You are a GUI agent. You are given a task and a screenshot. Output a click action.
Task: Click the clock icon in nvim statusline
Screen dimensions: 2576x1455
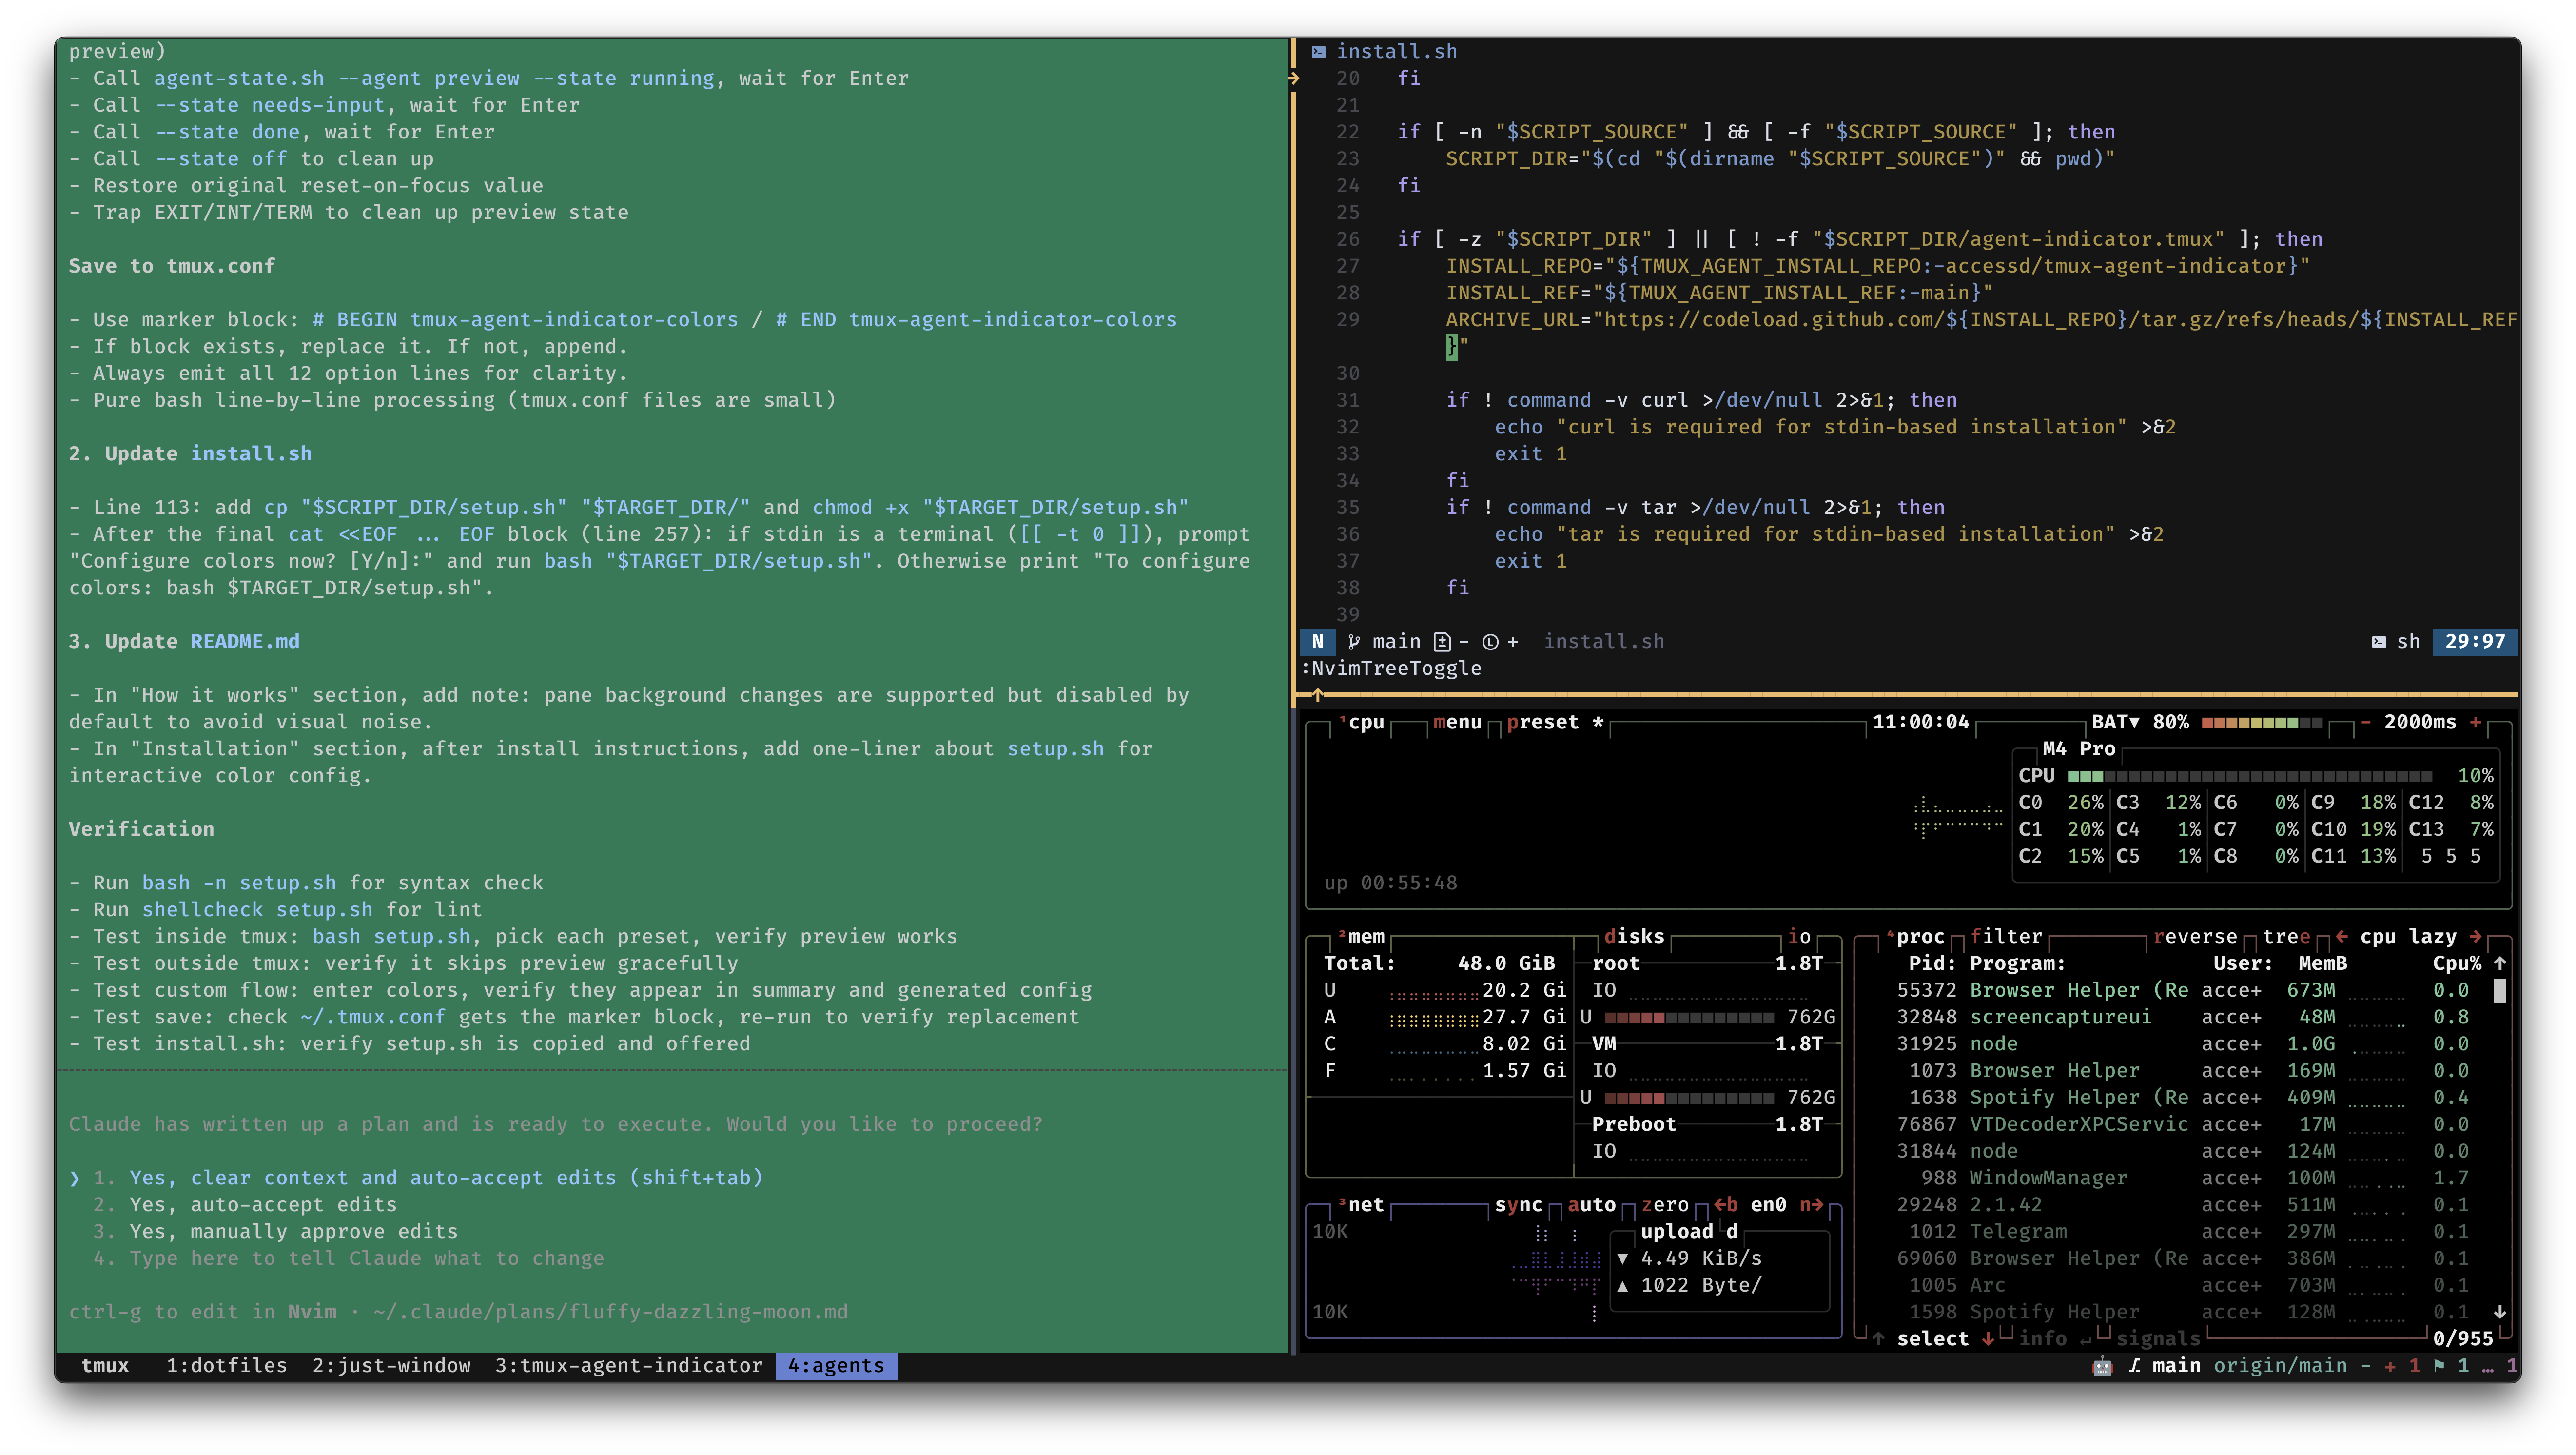(x=1490, y=641)
